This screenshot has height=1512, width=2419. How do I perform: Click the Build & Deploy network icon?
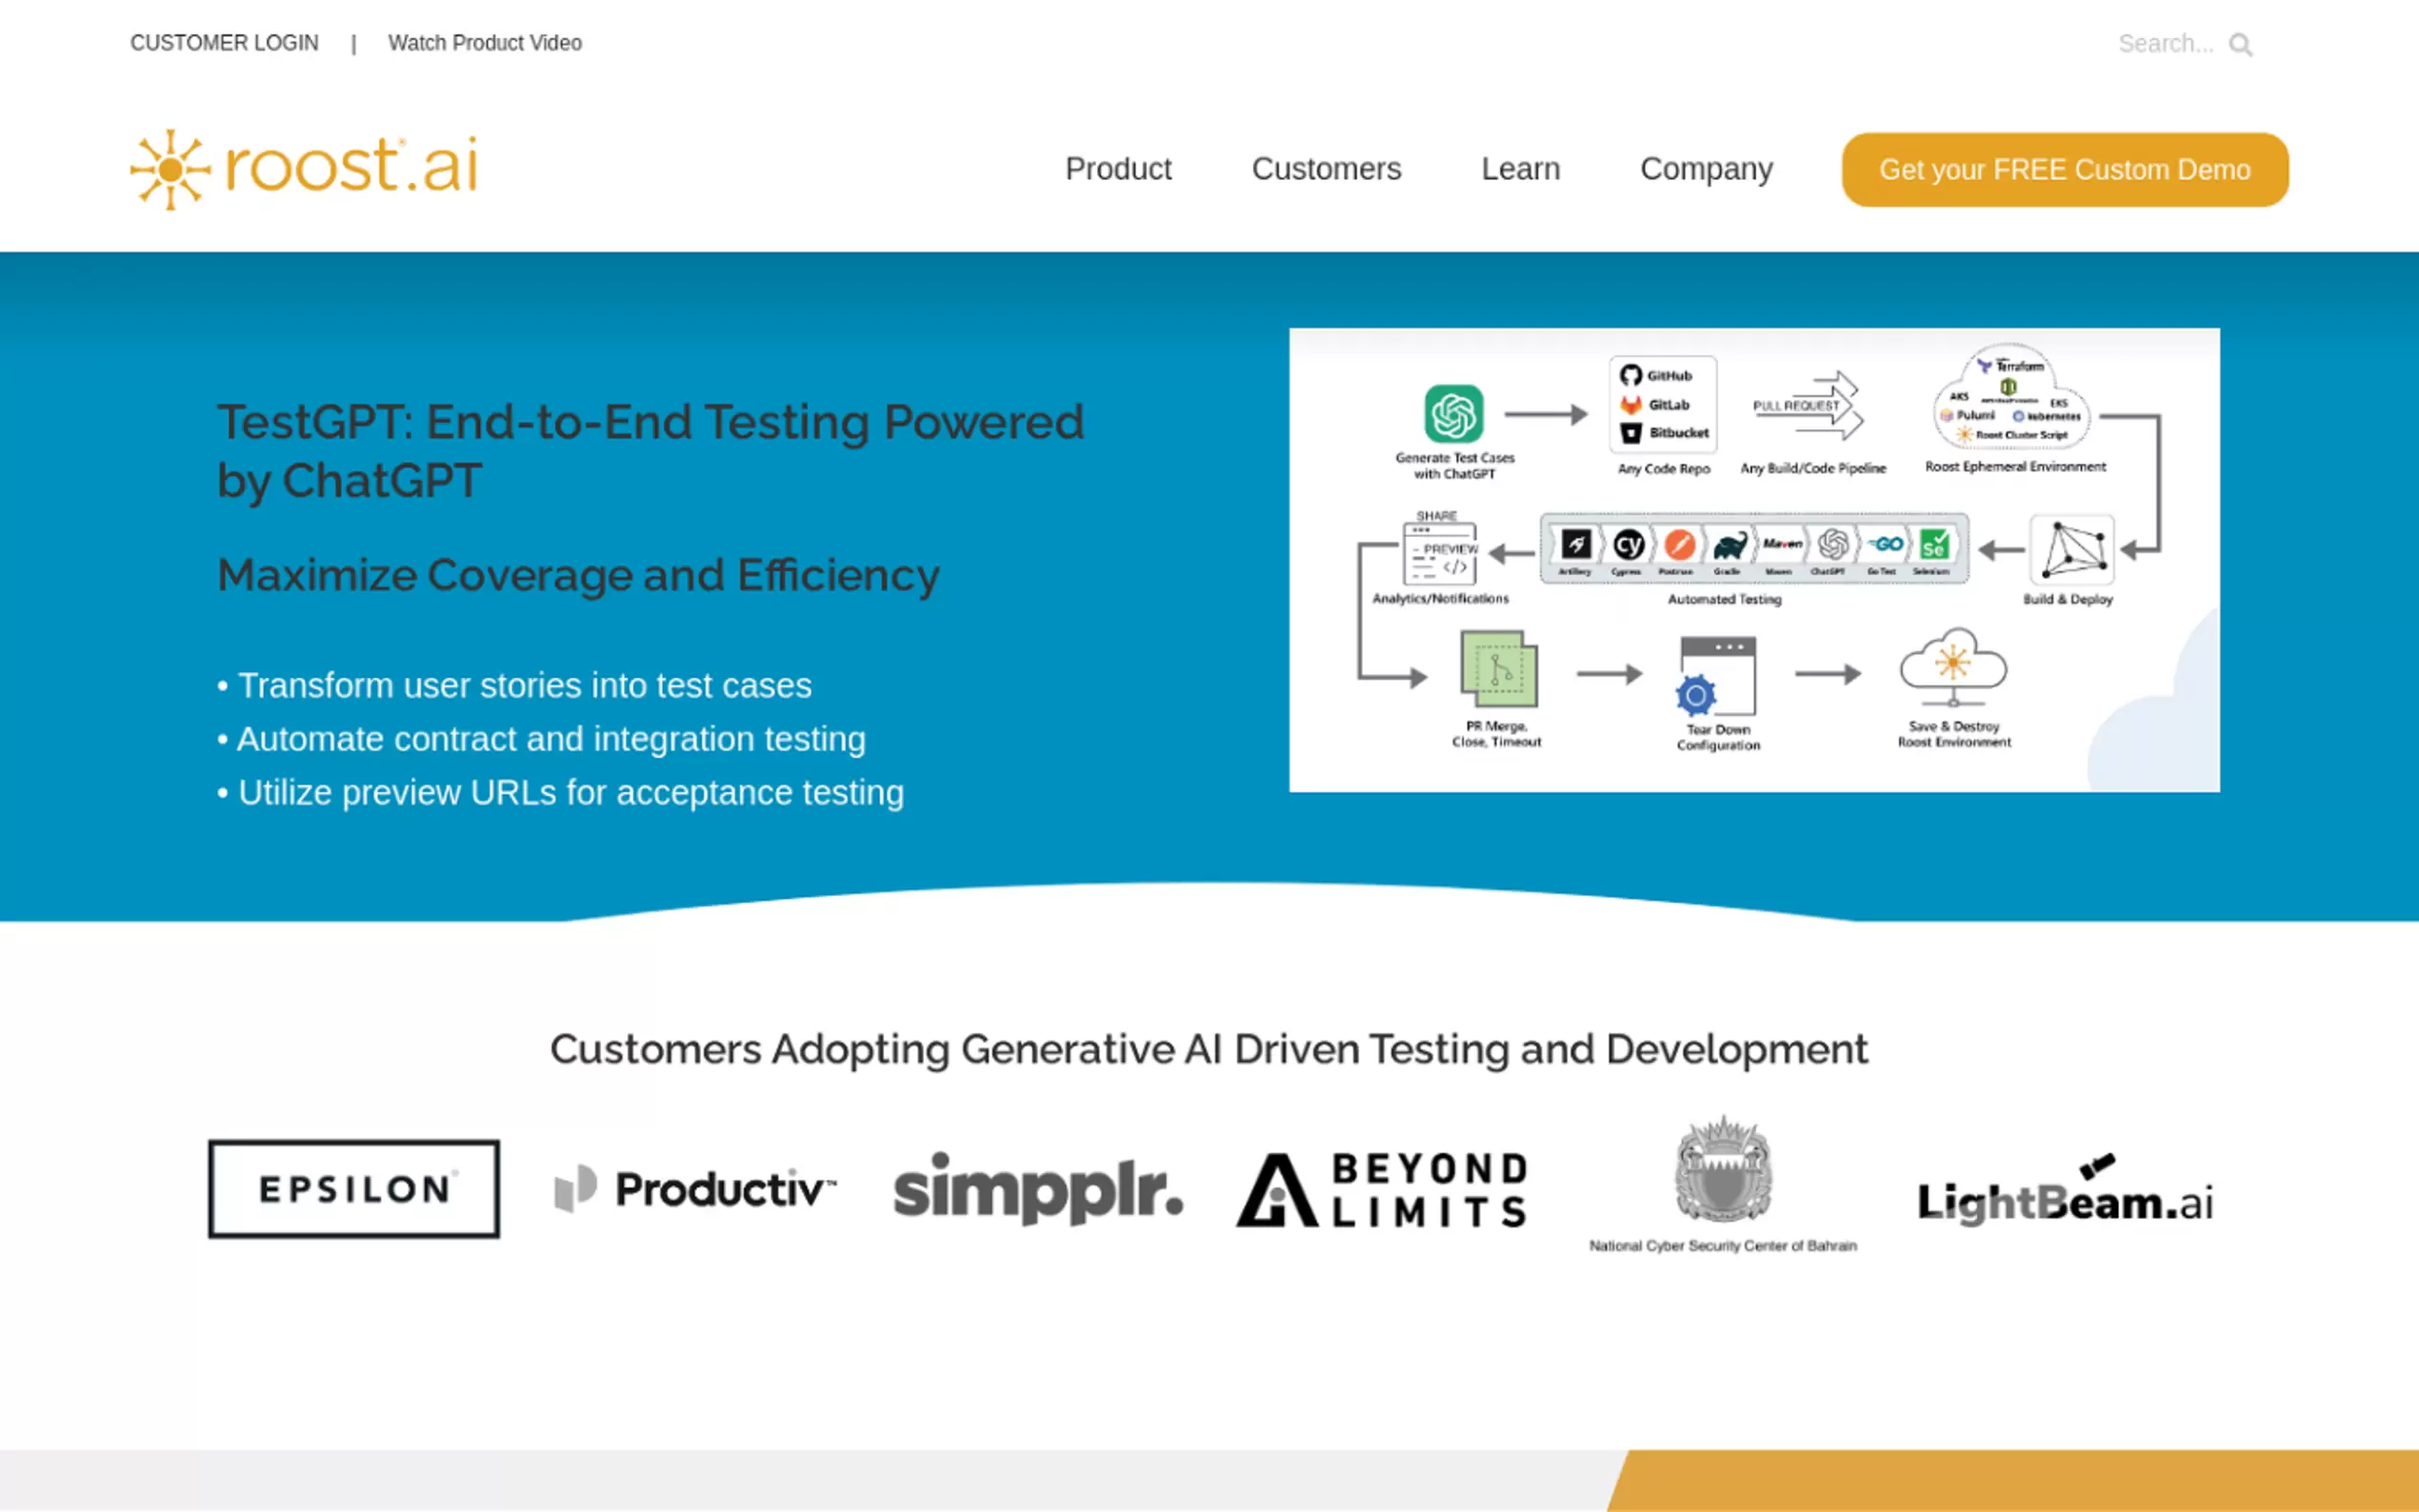click(x=2072, y=549)
